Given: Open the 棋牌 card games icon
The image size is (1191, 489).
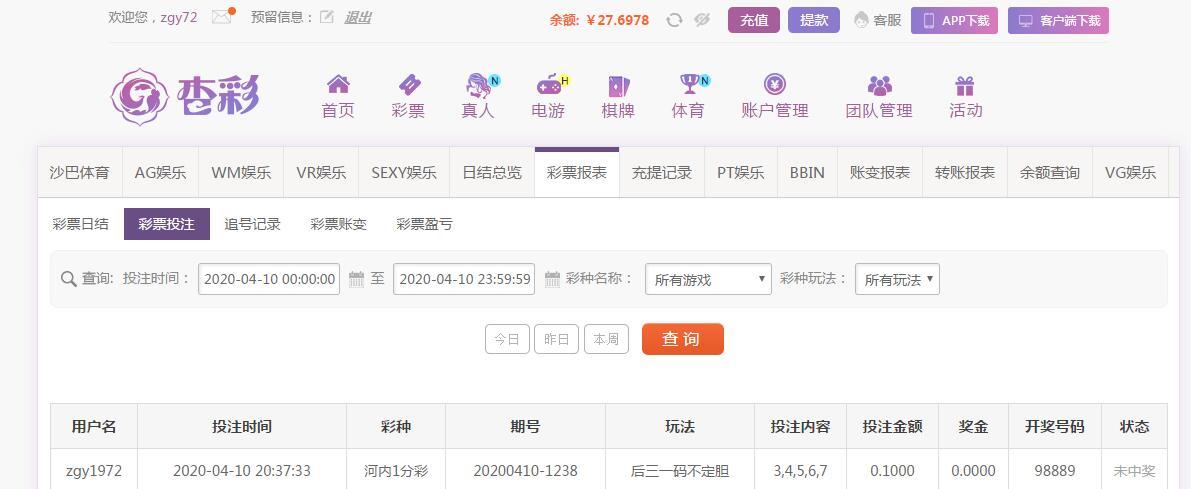Looking at the screenshot, I should tap(618, 86).
